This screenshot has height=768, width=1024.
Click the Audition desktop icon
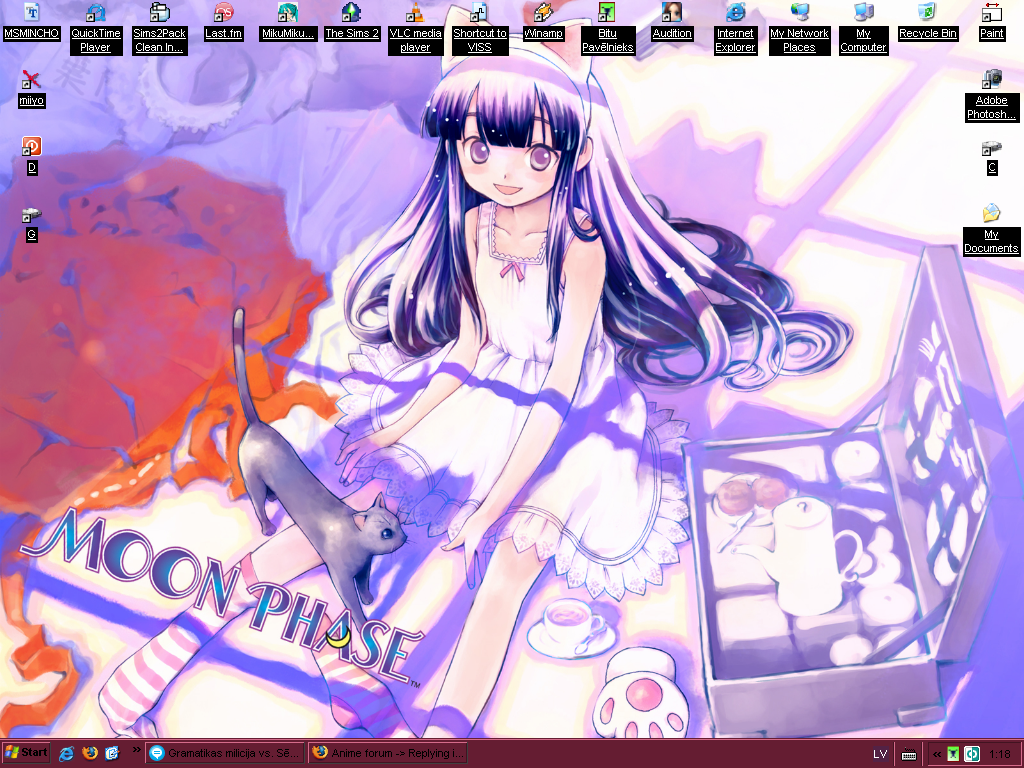(671, 22)
